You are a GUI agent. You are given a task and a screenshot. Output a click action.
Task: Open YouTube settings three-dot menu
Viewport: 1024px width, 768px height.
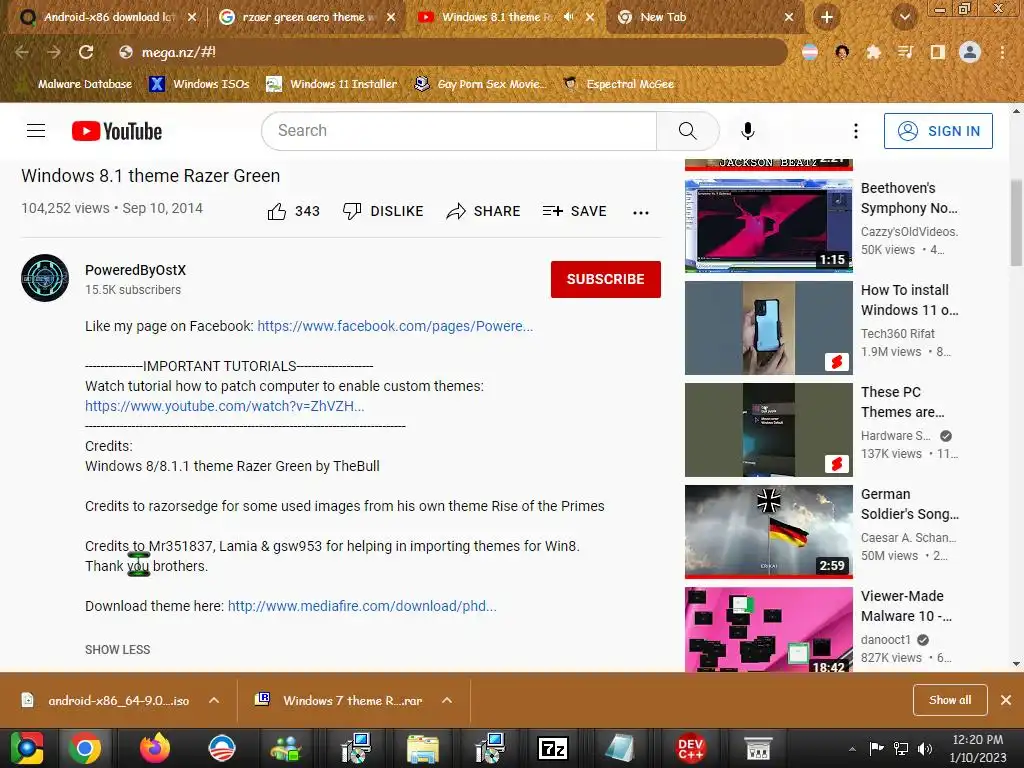[856, 131]
